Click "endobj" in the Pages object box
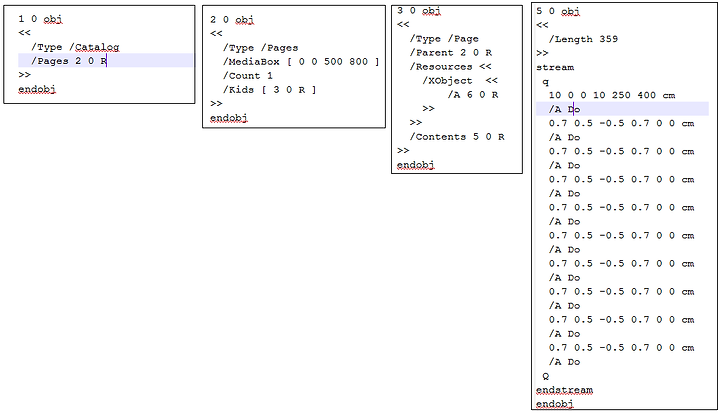 coord(229,118)
